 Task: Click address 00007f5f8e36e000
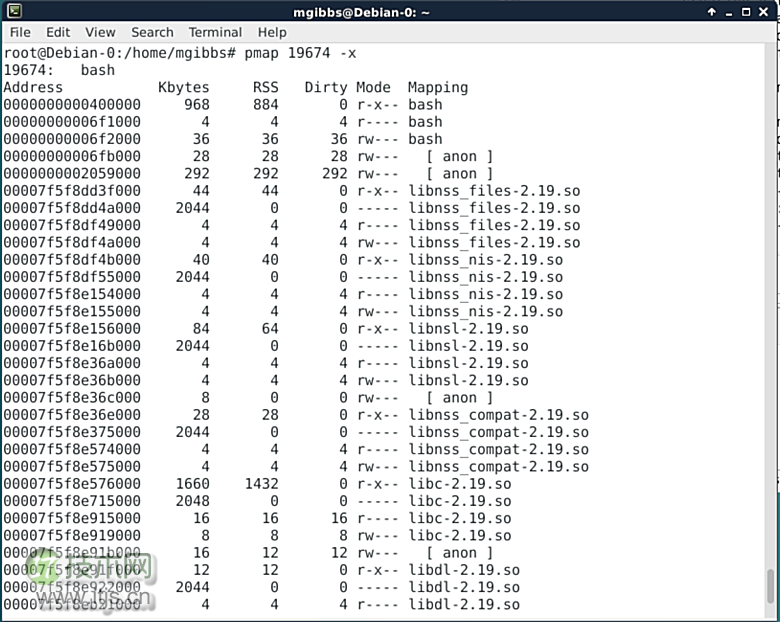pos(72,415)
